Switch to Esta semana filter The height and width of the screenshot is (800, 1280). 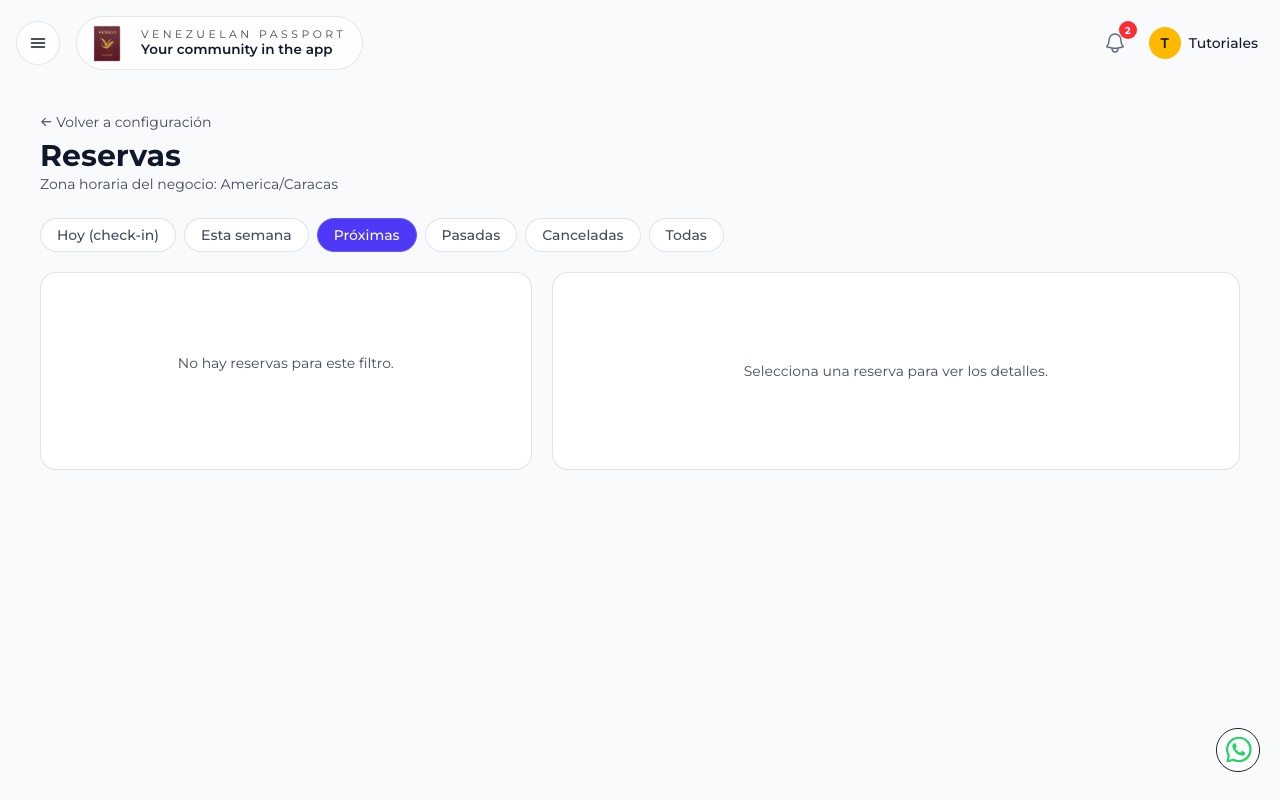point(246,235)
